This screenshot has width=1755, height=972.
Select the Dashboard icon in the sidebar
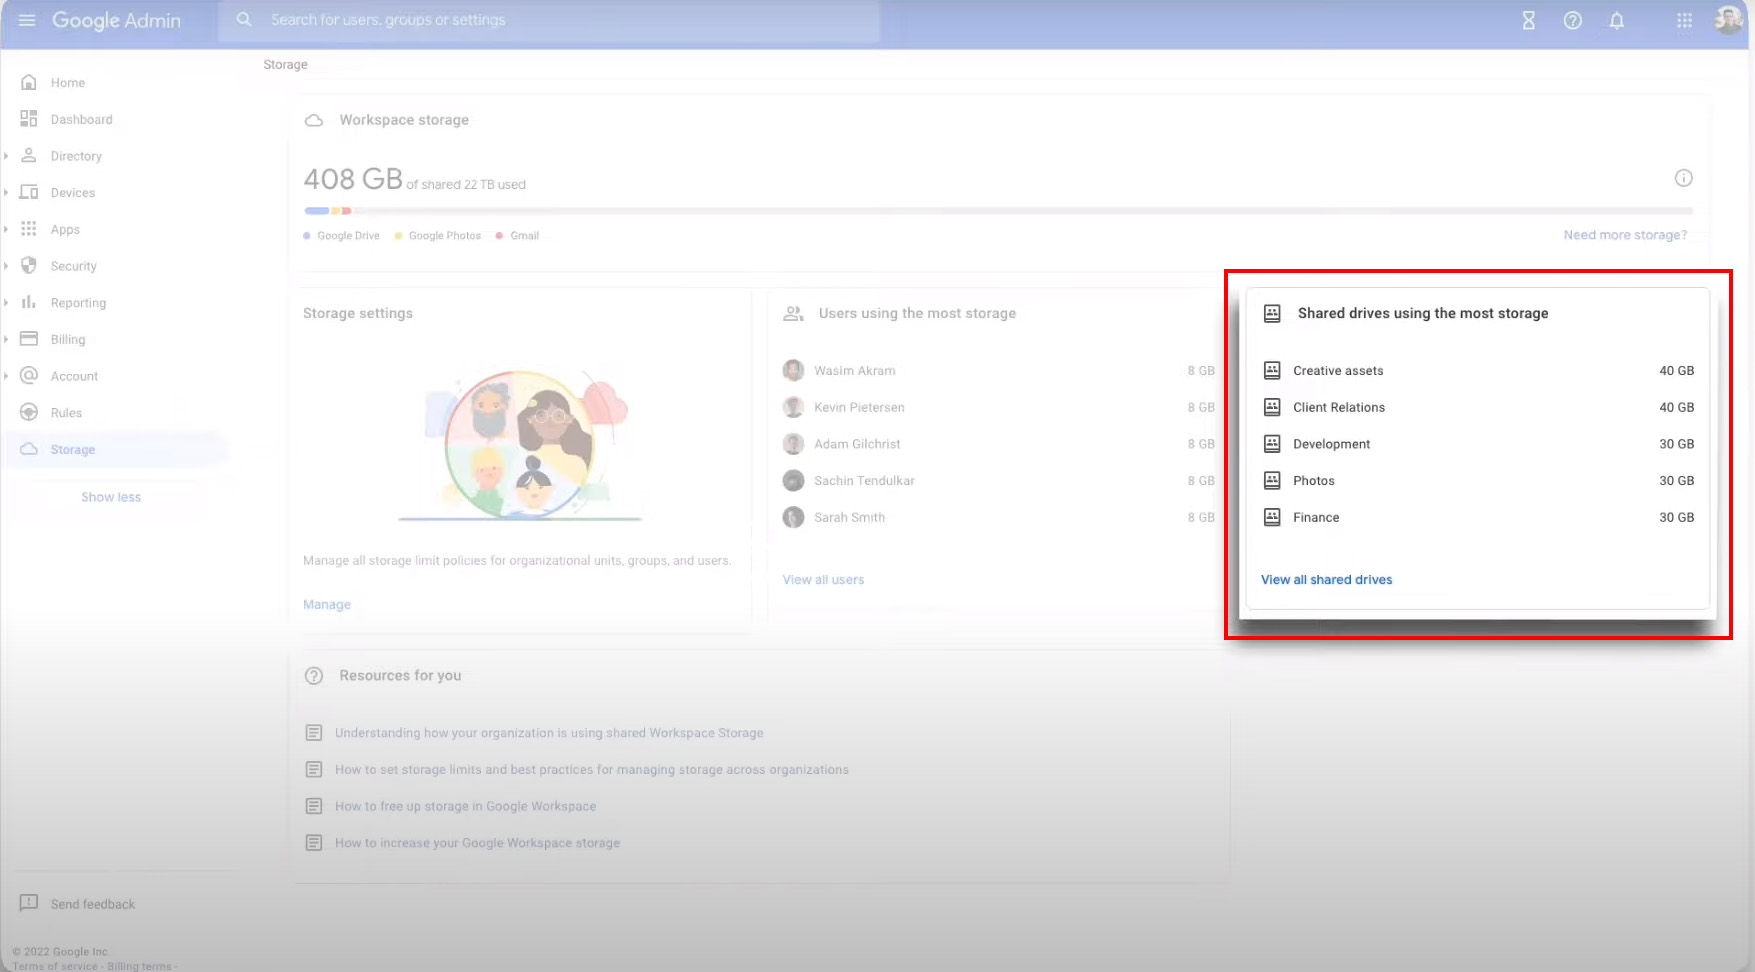click(x=30, y=119)
